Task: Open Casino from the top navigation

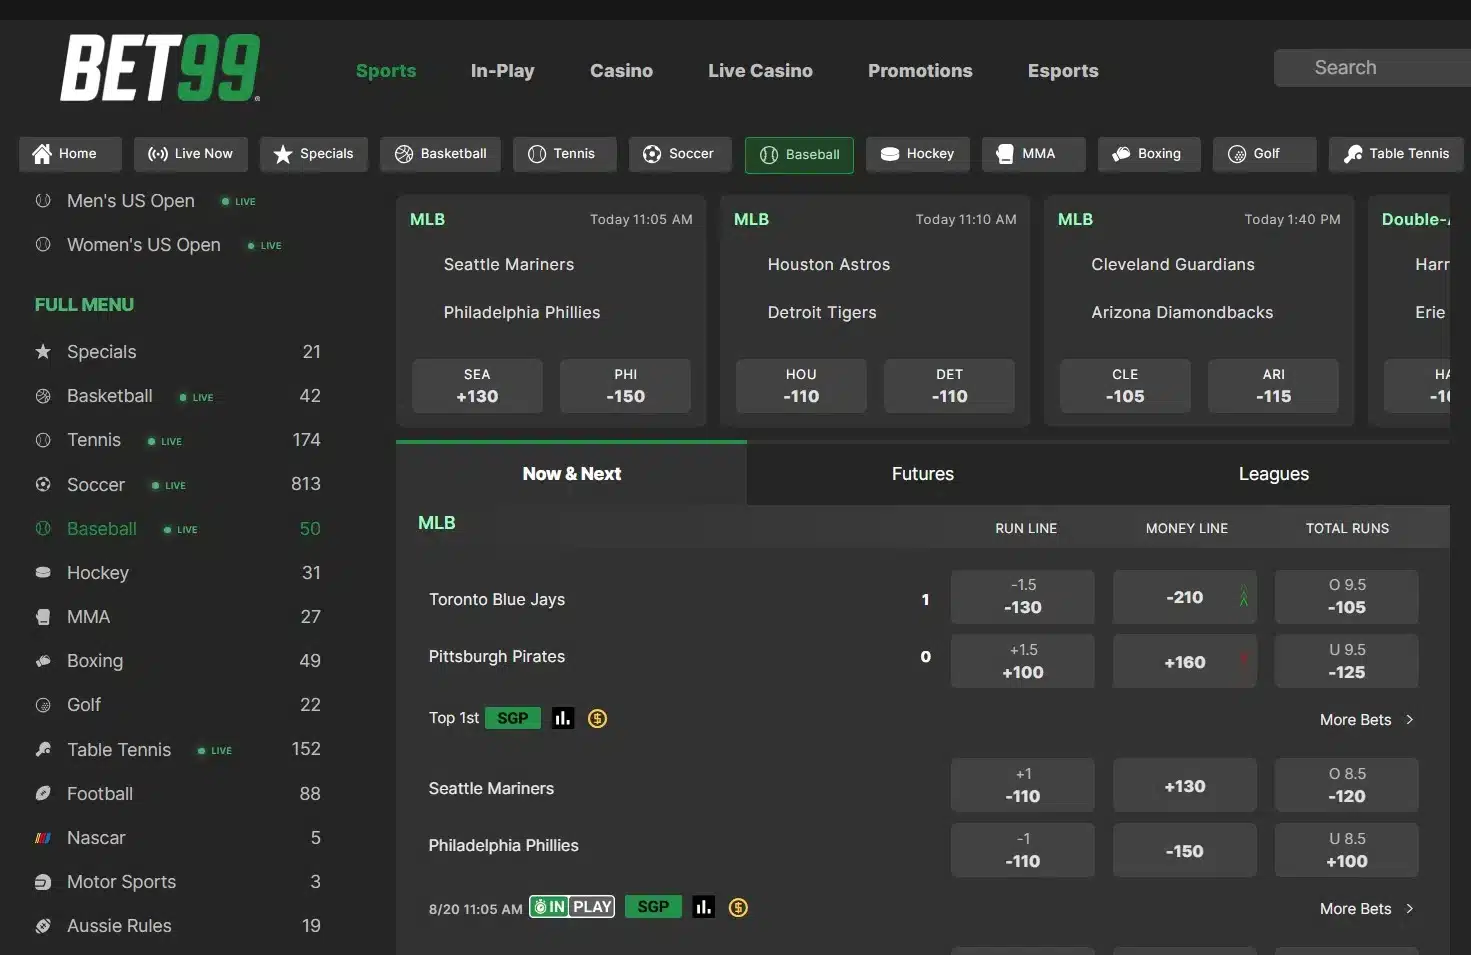Action: 621,71
